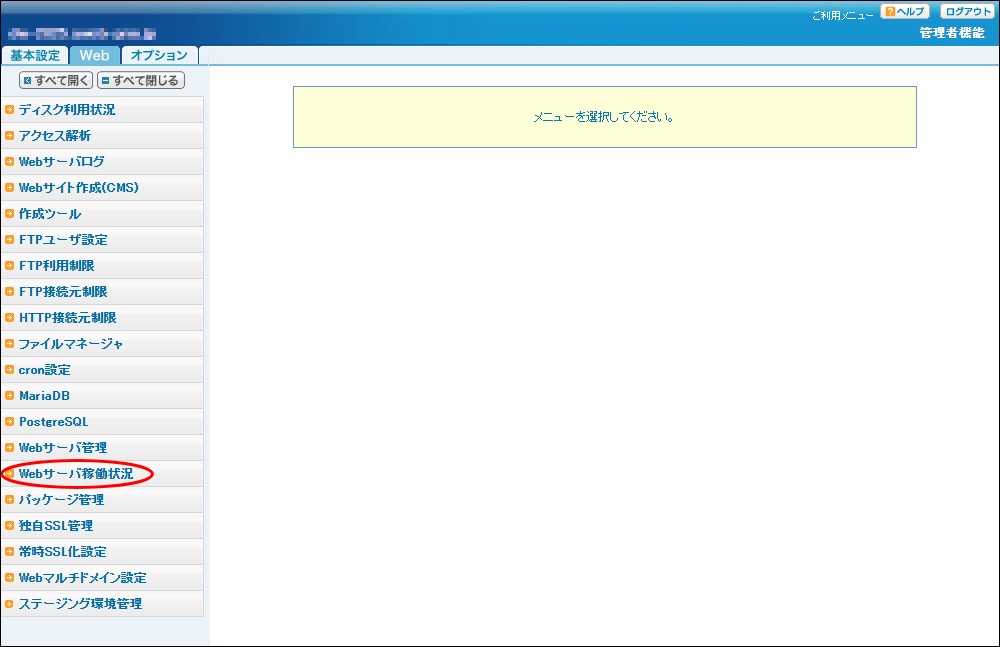Switch to the 基本設定 tab
Viewport: 1000px width, 647px height.
(35, 56)
